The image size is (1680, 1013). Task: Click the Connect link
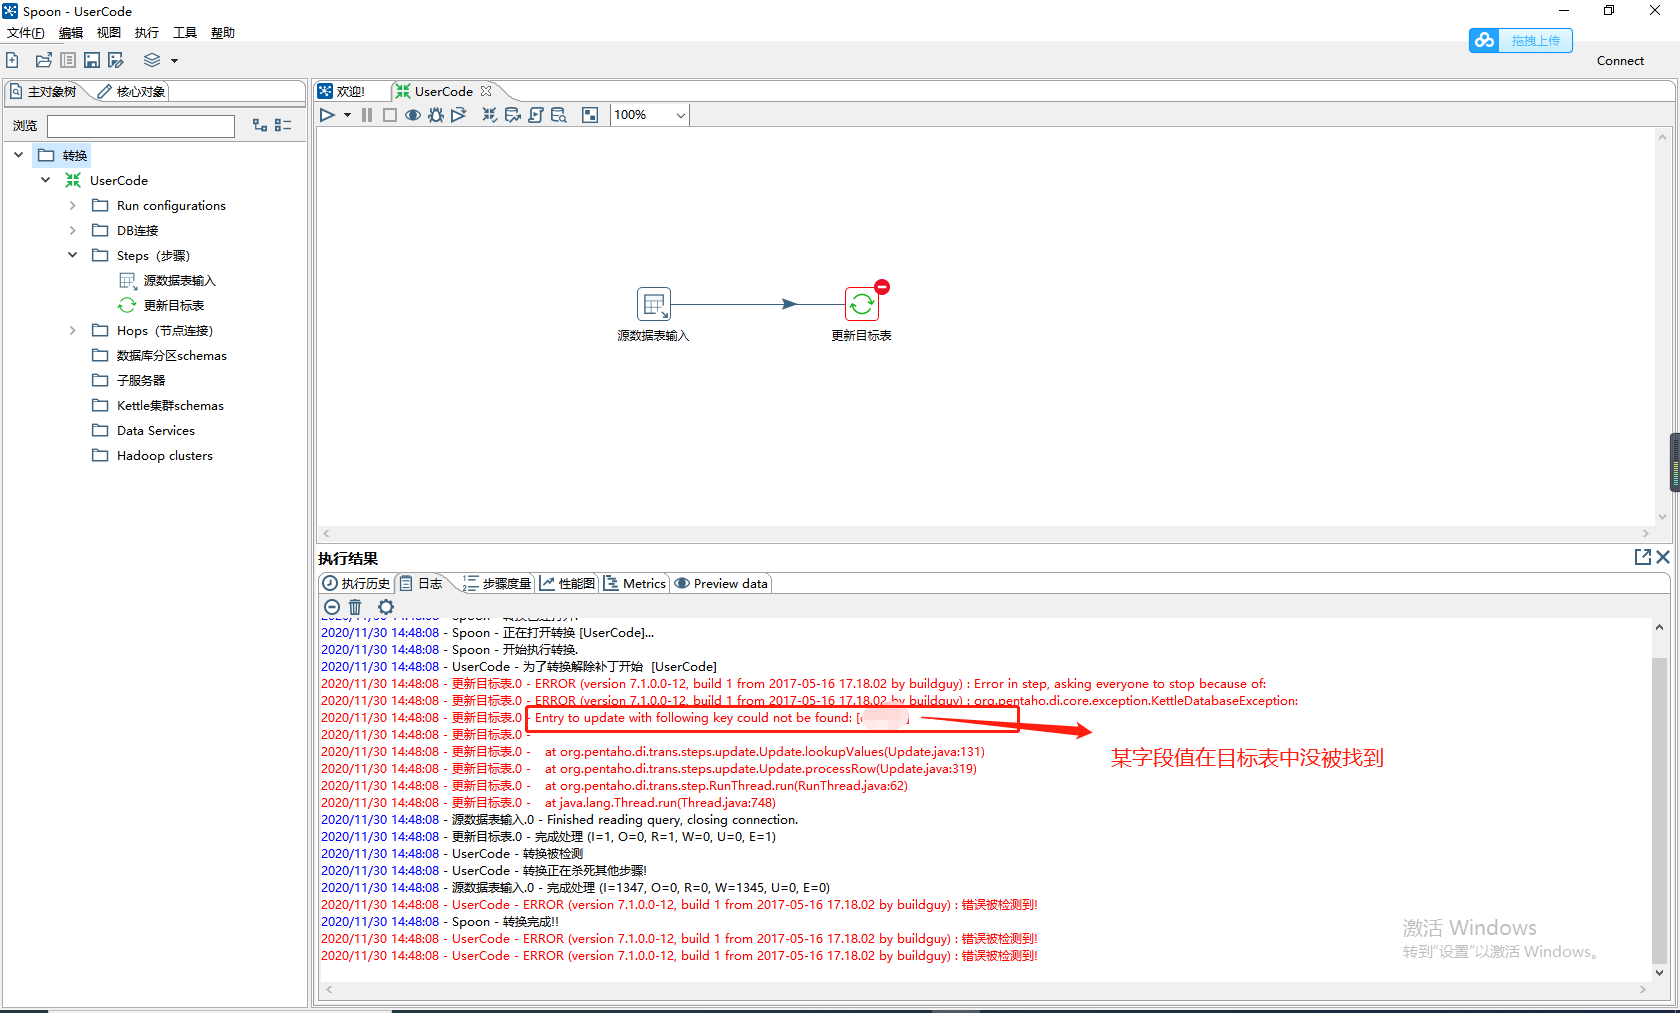tap(1620, 61)
